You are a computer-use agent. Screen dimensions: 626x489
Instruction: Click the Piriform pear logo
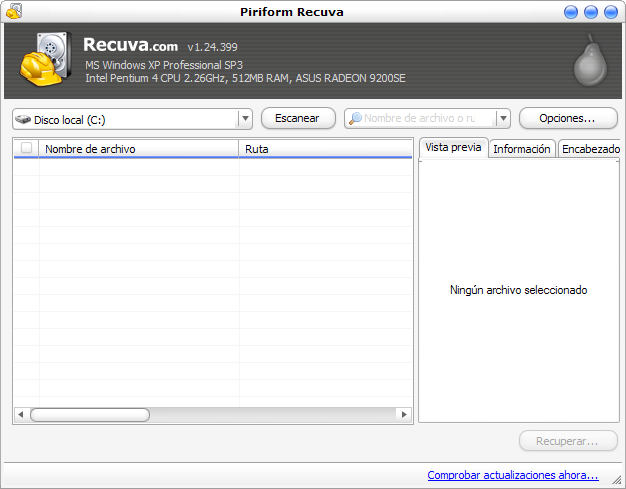click(x=589, y=61)
